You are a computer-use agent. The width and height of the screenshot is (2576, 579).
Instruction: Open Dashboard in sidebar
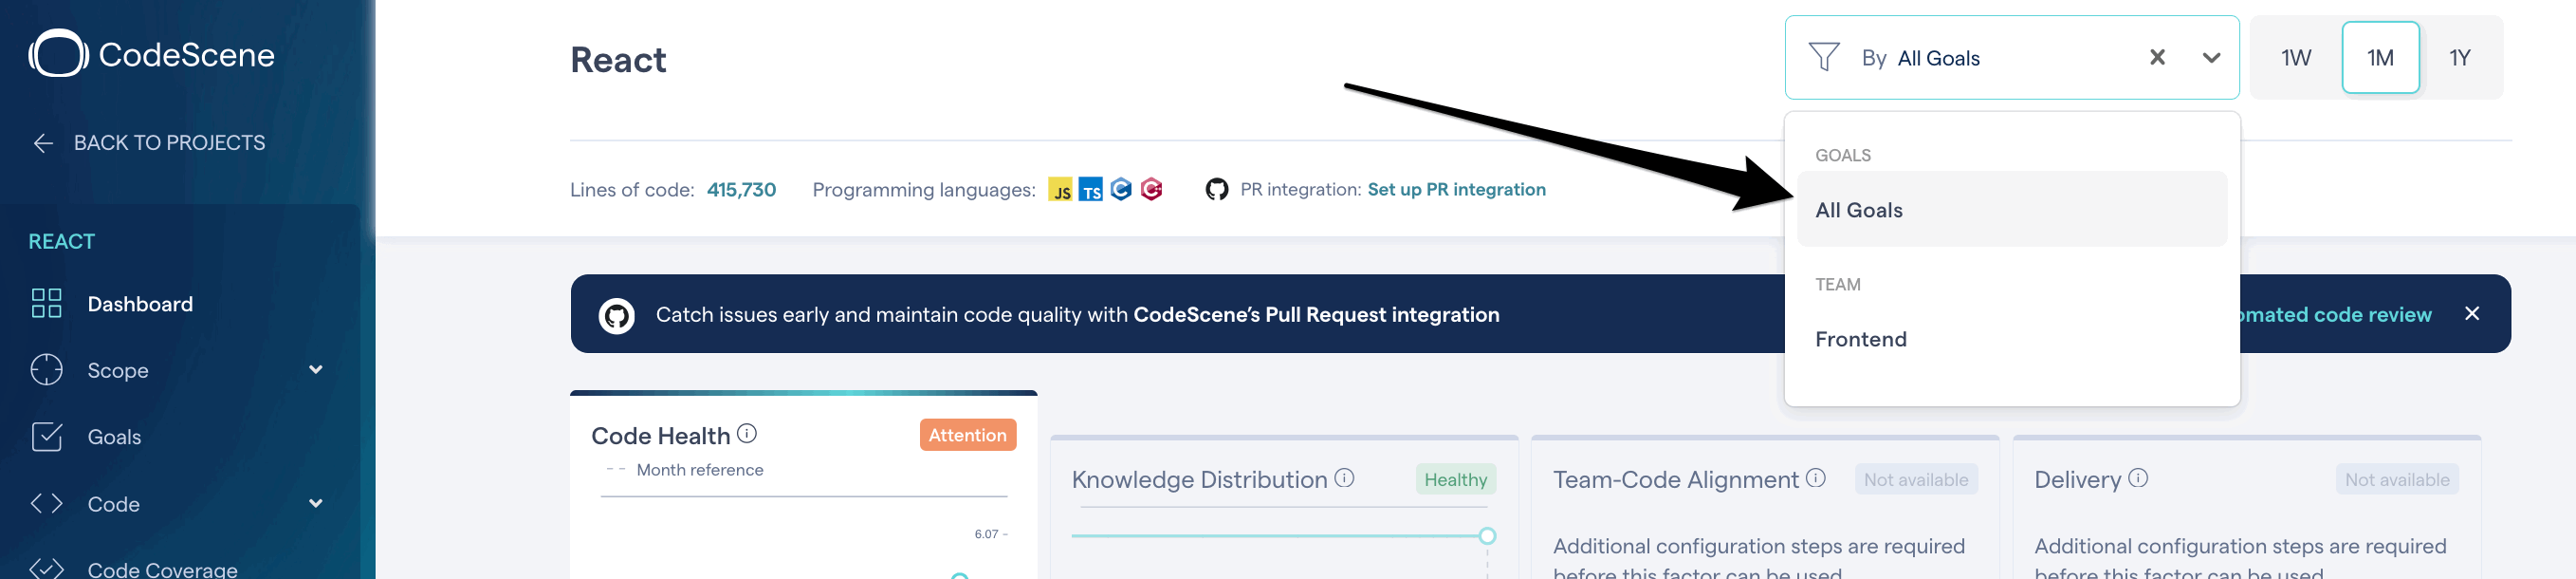click(140, 304)
